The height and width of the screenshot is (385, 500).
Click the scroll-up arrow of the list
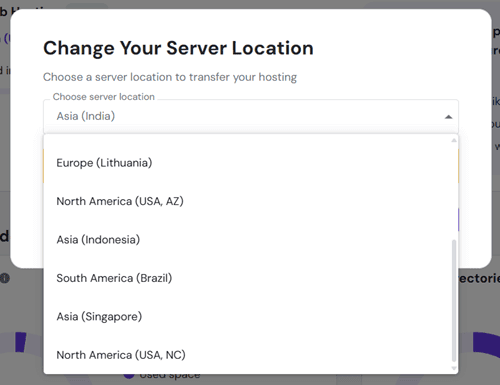[x=454, y=140]
